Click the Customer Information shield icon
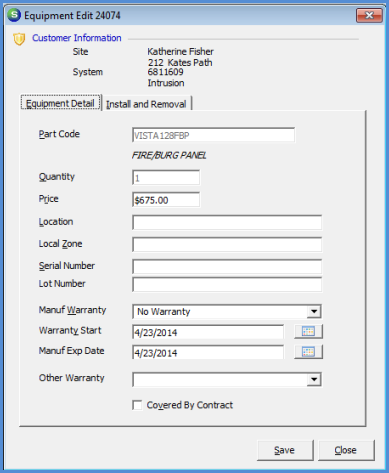389x473 pixels. pos(19,39)
